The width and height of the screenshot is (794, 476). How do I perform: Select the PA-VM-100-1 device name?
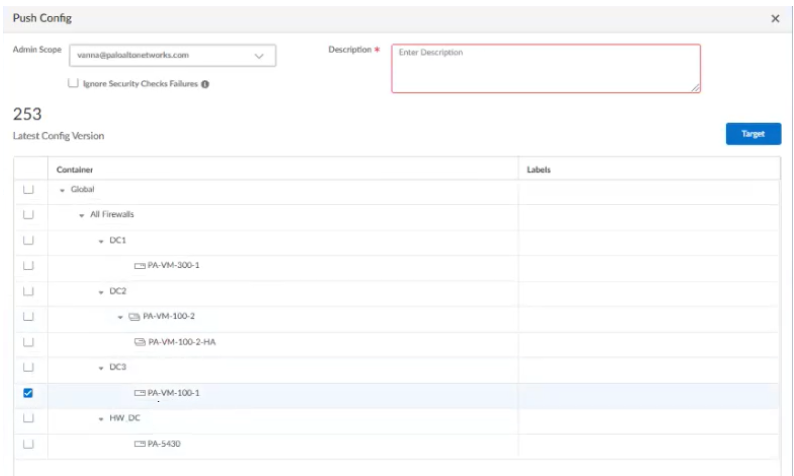(173, 393)
